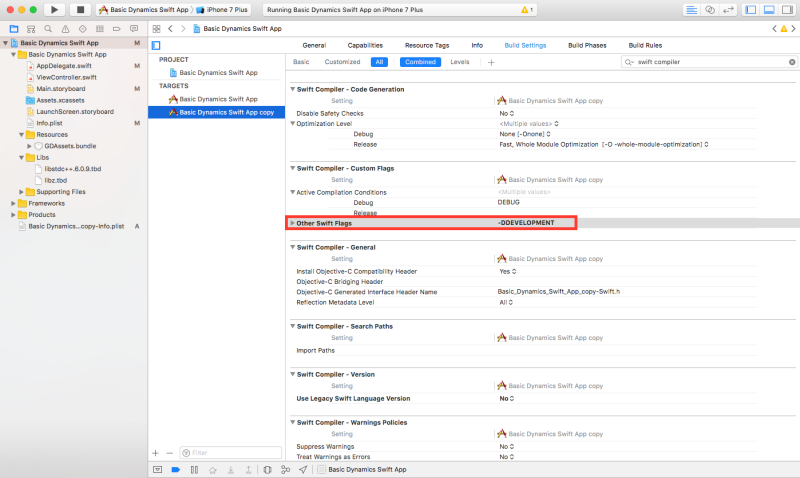The height and width of the screenshot is (478, 800).
Task: Select the version editor button
Action: (x=728, y=10)
